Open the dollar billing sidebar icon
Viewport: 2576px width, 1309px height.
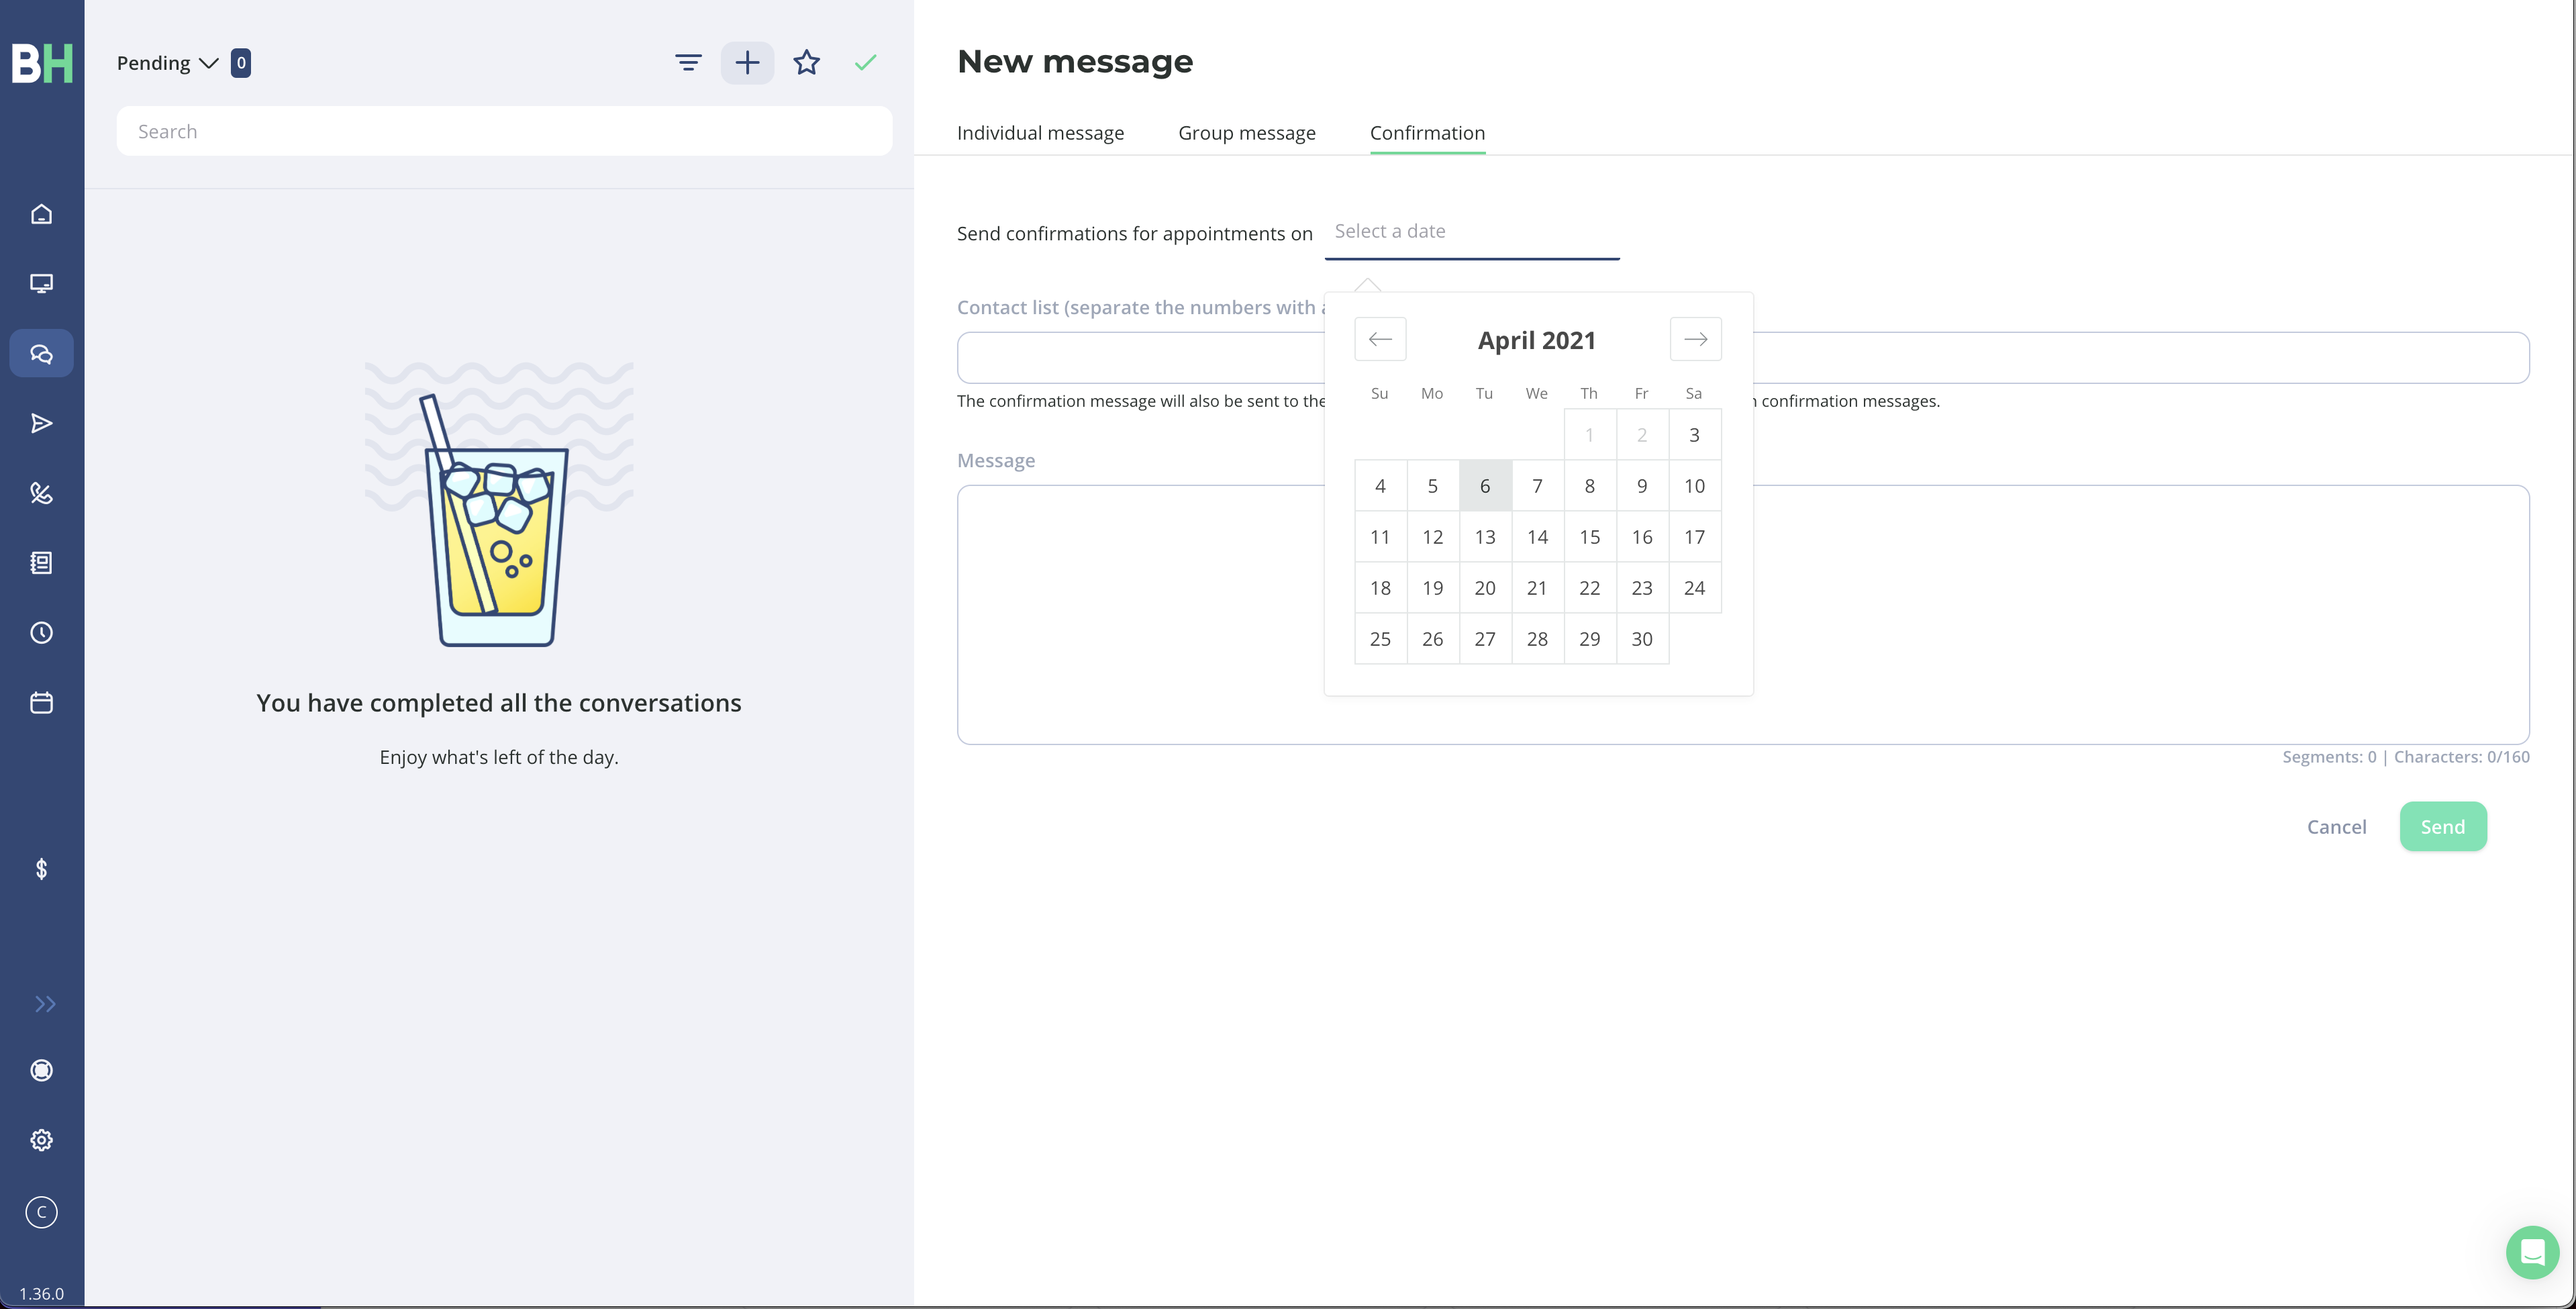coord(41,869)
